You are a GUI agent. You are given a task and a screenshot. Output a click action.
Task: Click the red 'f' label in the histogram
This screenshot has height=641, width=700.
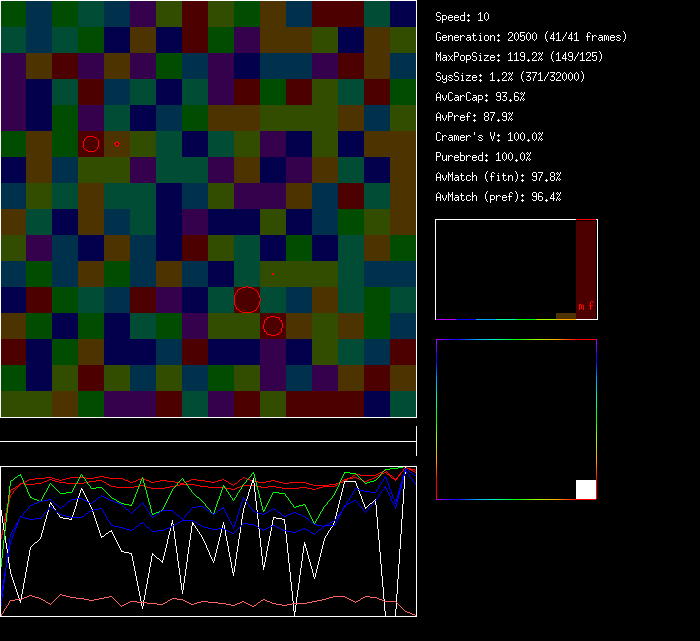[591, 305]
